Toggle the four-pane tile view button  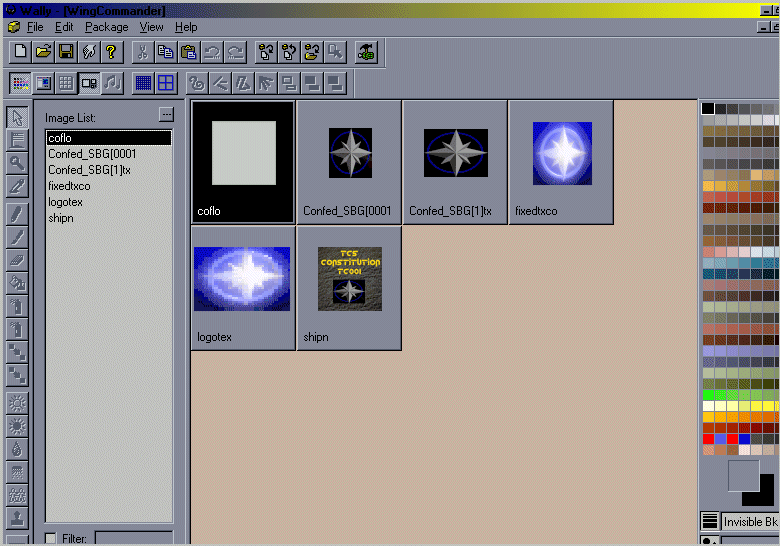pos(166,83)
